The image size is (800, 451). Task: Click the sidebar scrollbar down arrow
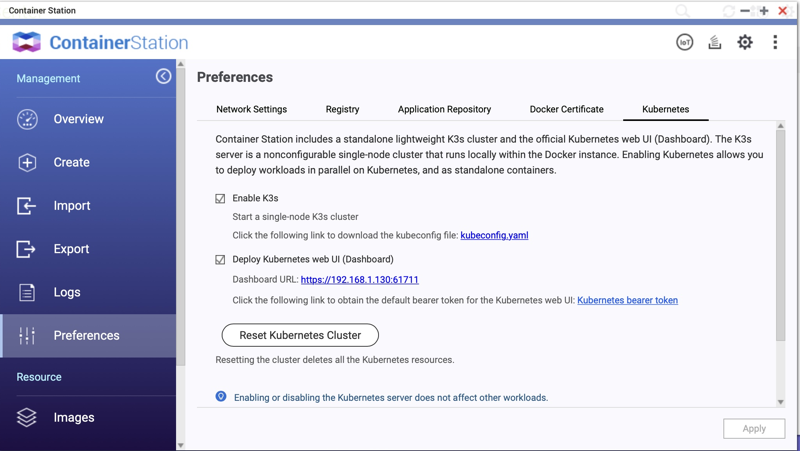coord(181,445)
